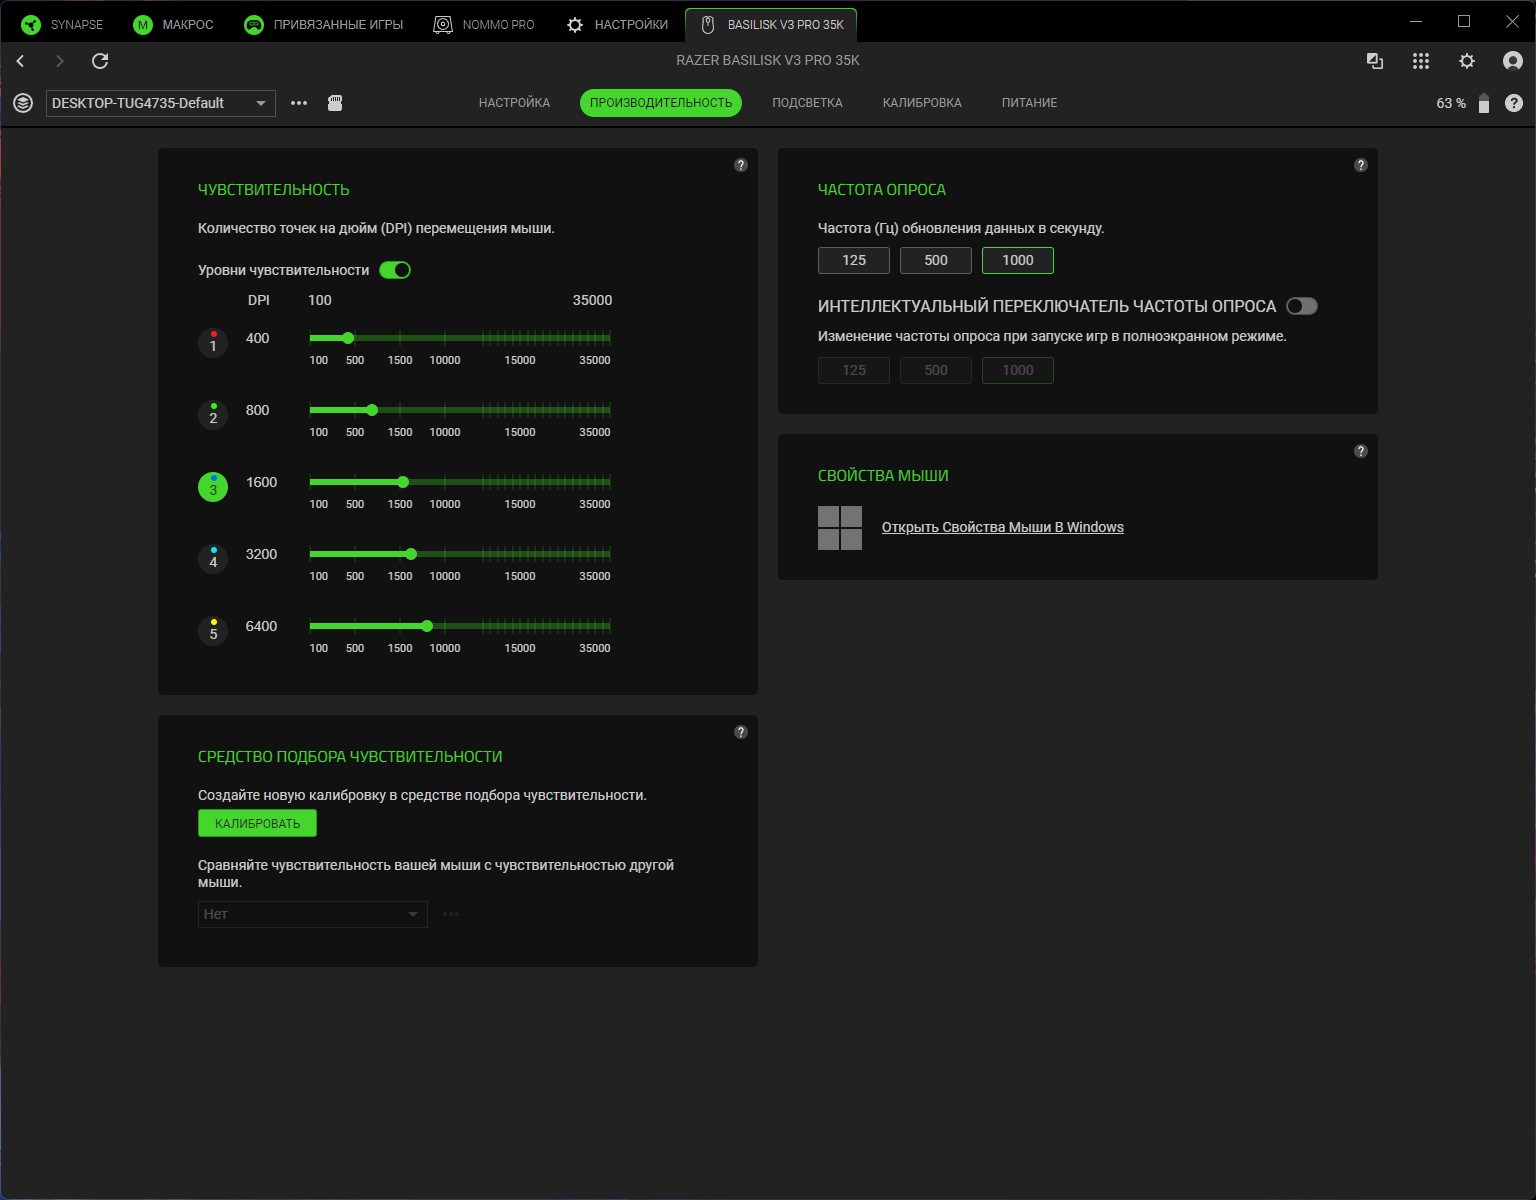This screenshot has width=1536, height=1200.
Task: Click the 63 % battery percentage
Action: [1451, 103]
